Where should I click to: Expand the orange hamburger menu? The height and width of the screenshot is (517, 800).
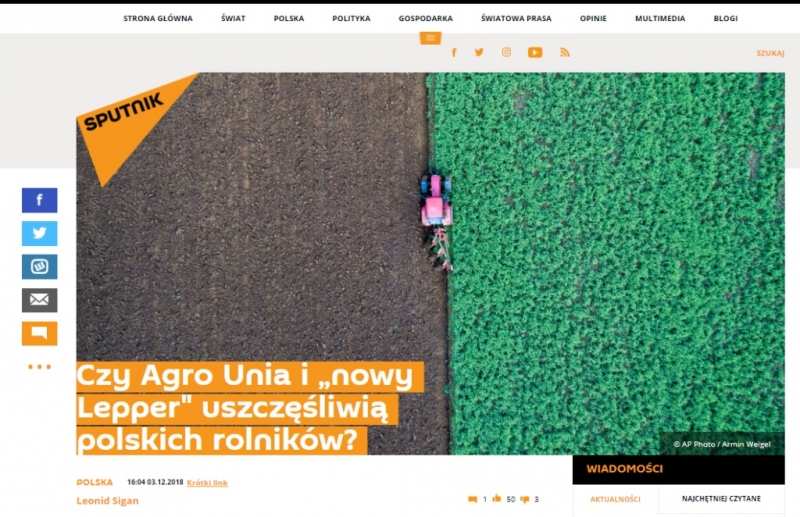tap(430, 38)
